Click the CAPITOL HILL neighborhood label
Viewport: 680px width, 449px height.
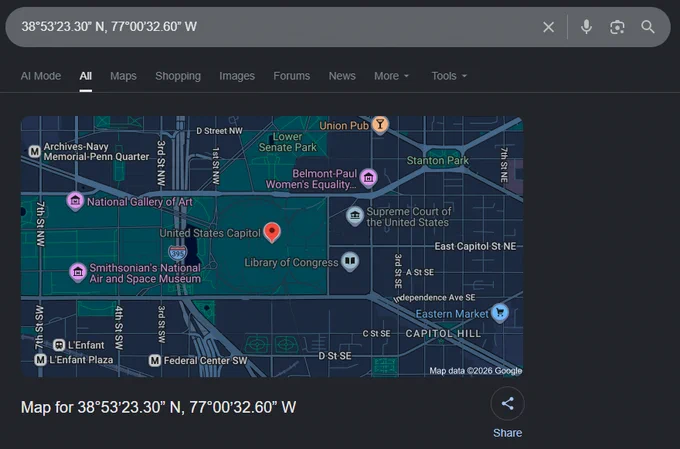pos(443,334)
